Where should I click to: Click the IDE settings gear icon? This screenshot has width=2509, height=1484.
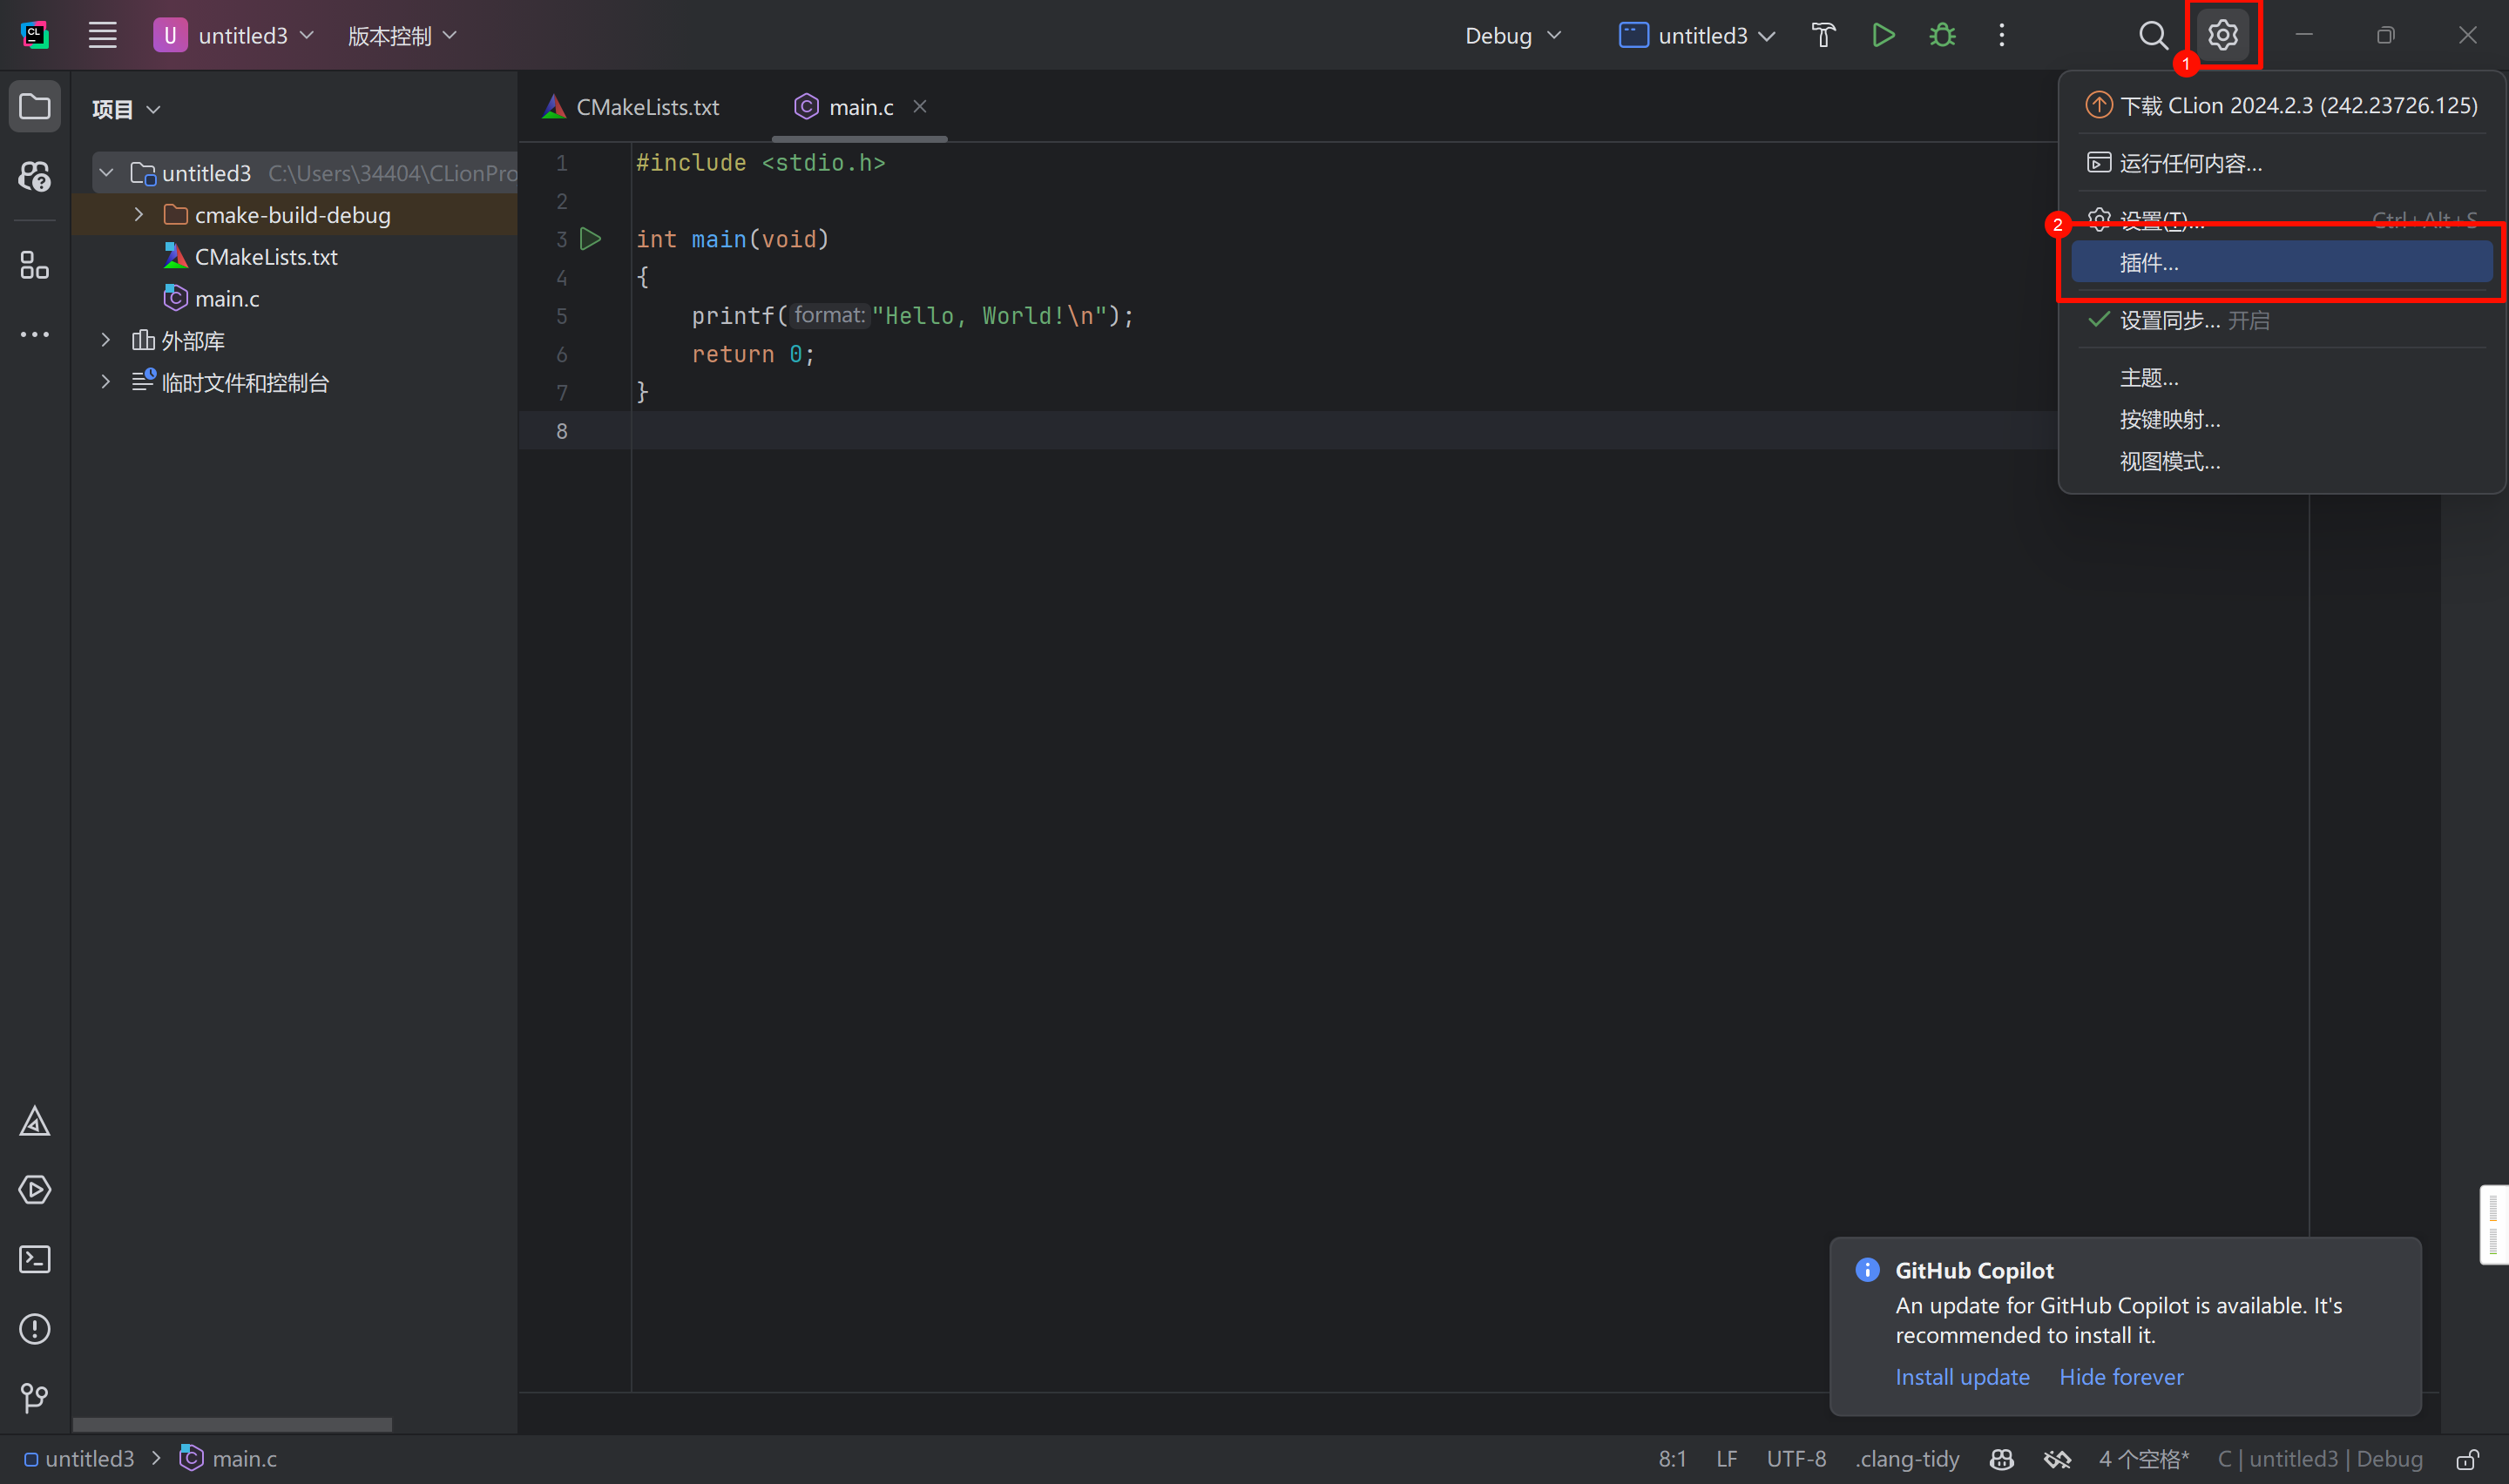tap(2223, 35)
